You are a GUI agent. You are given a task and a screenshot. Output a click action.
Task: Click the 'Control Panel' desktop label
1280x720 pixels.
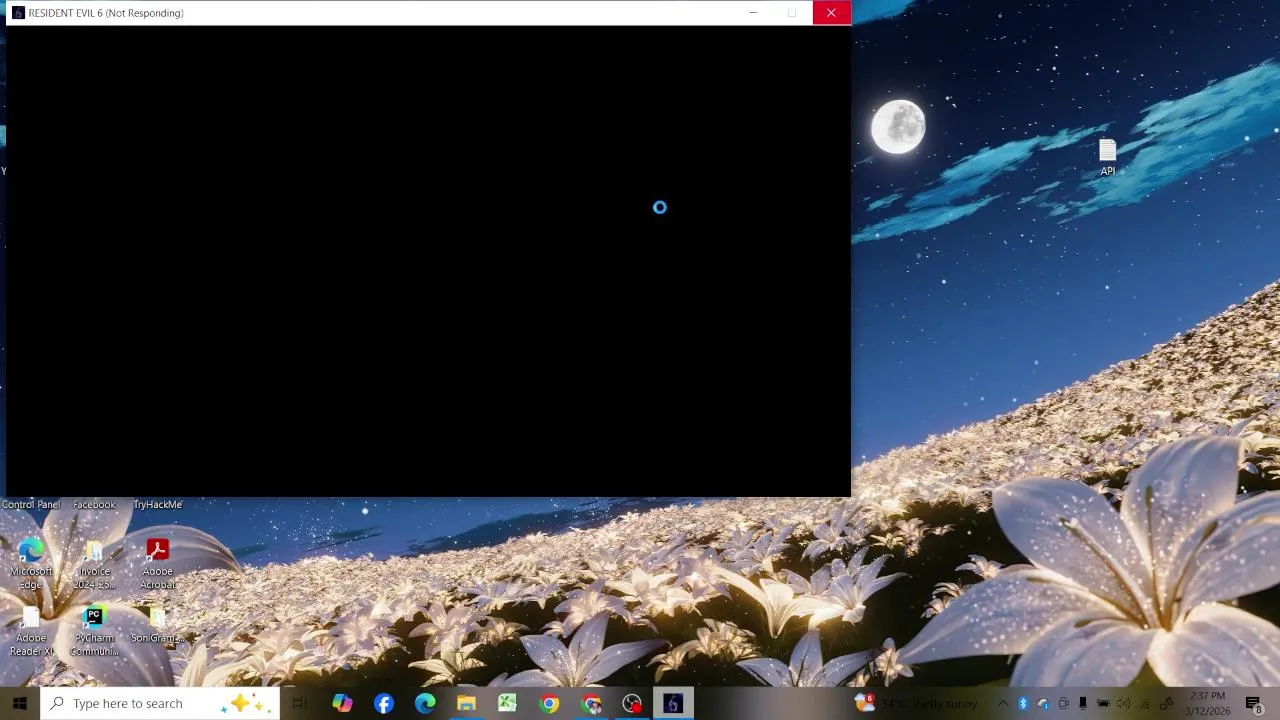click(x=31, y=505)
